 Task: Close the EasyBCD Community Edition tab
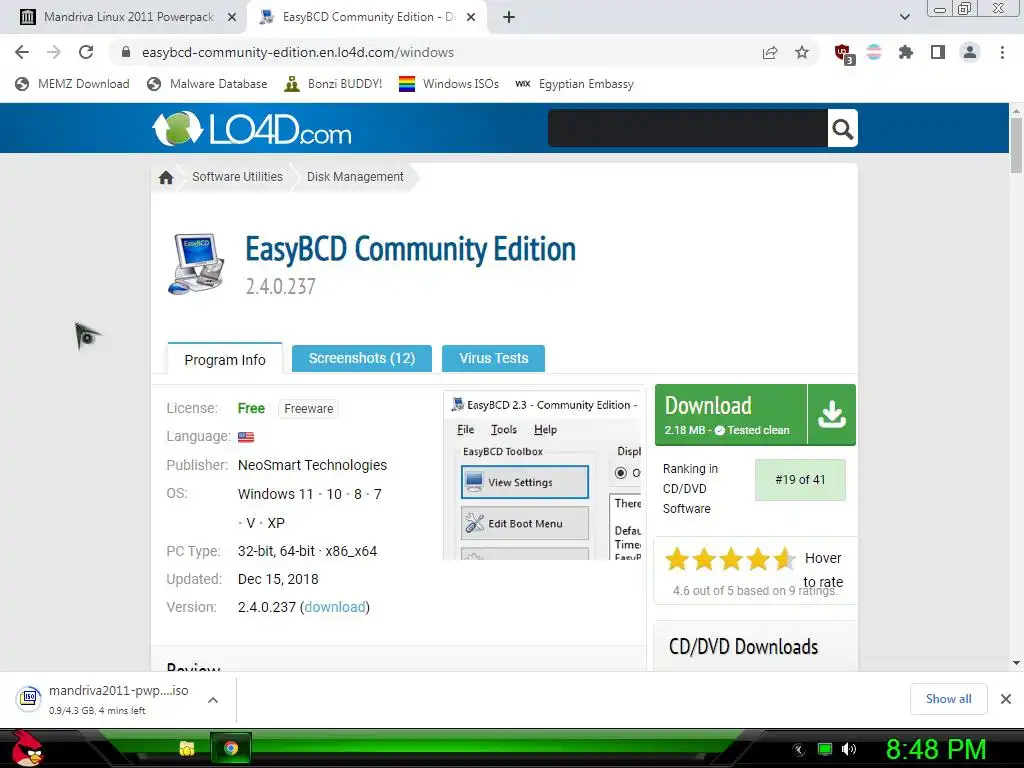[471, 18]
